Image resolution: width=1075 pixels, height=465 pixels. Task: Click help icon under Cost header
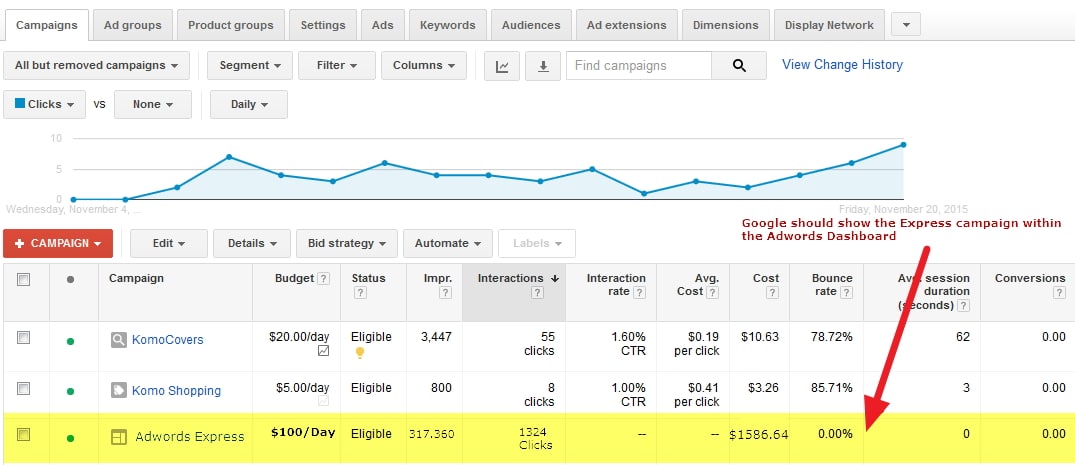(x=773, y=293)
